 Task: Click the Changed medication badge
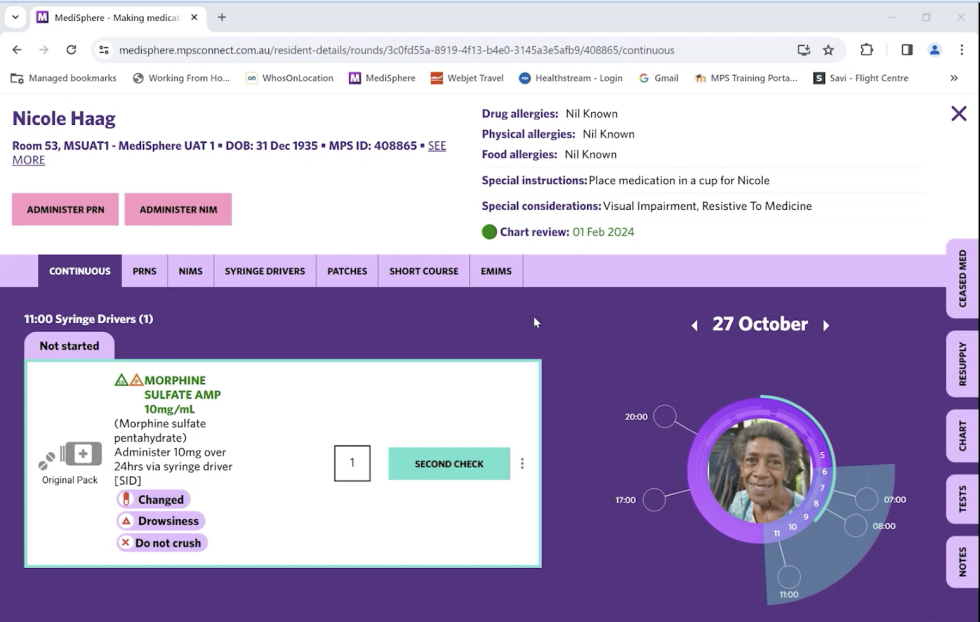point(154,499)
